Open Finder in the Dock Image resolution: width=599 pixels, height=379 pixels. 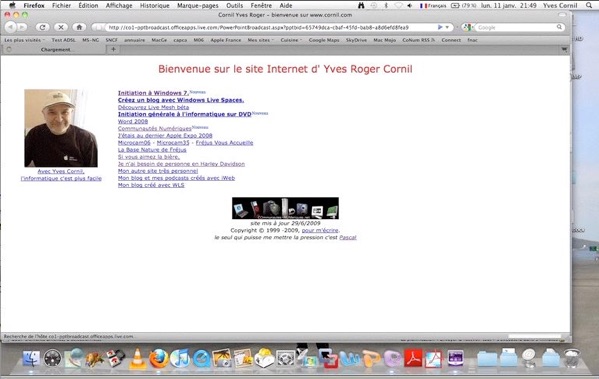point(31,359)
